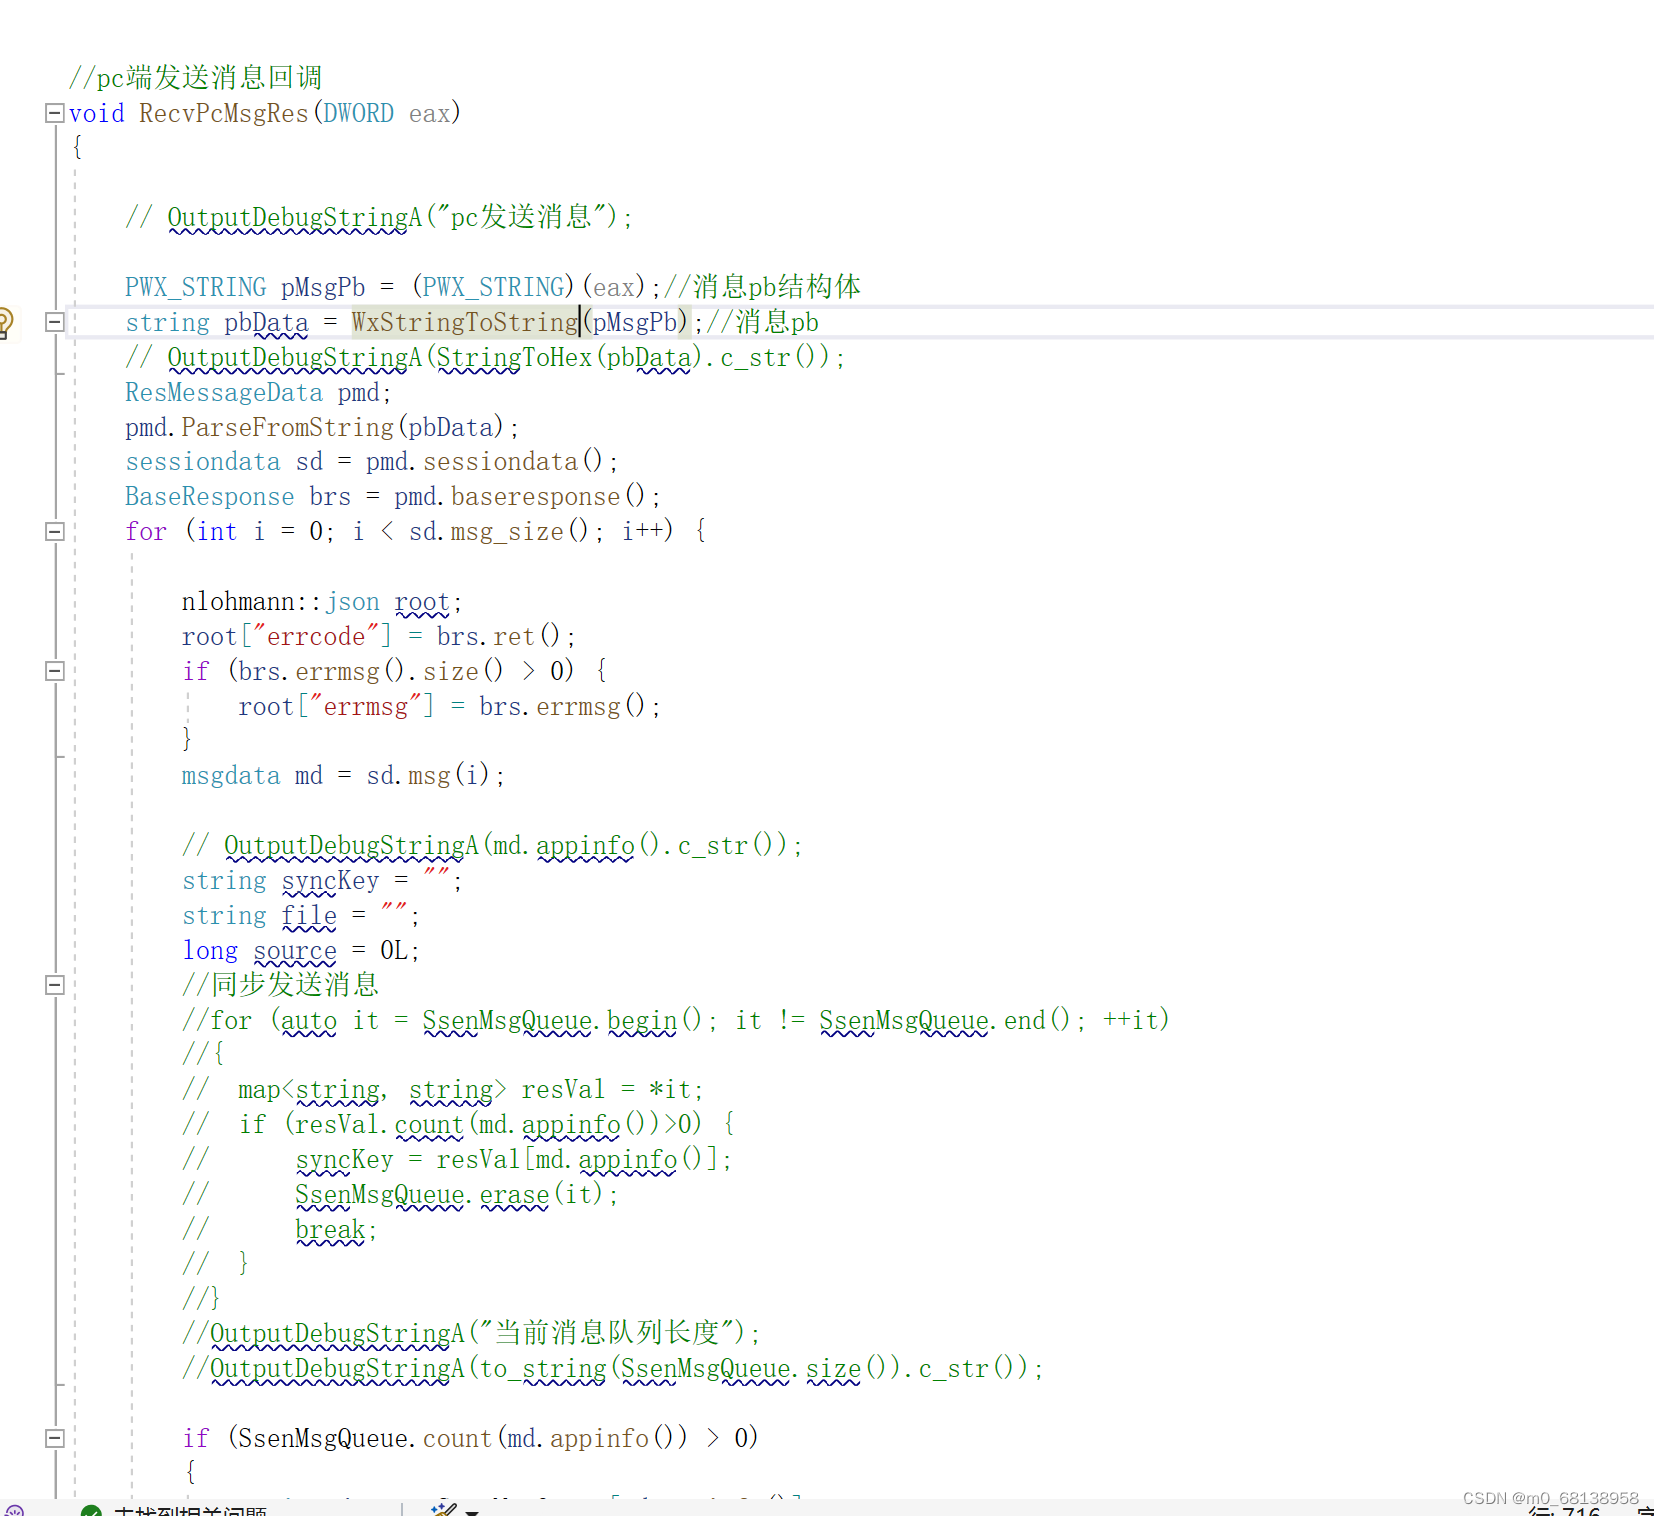1654x1516 pixels.
Task: Click the comment containing "当前消息队列长度"
Action: (471, 1333)
